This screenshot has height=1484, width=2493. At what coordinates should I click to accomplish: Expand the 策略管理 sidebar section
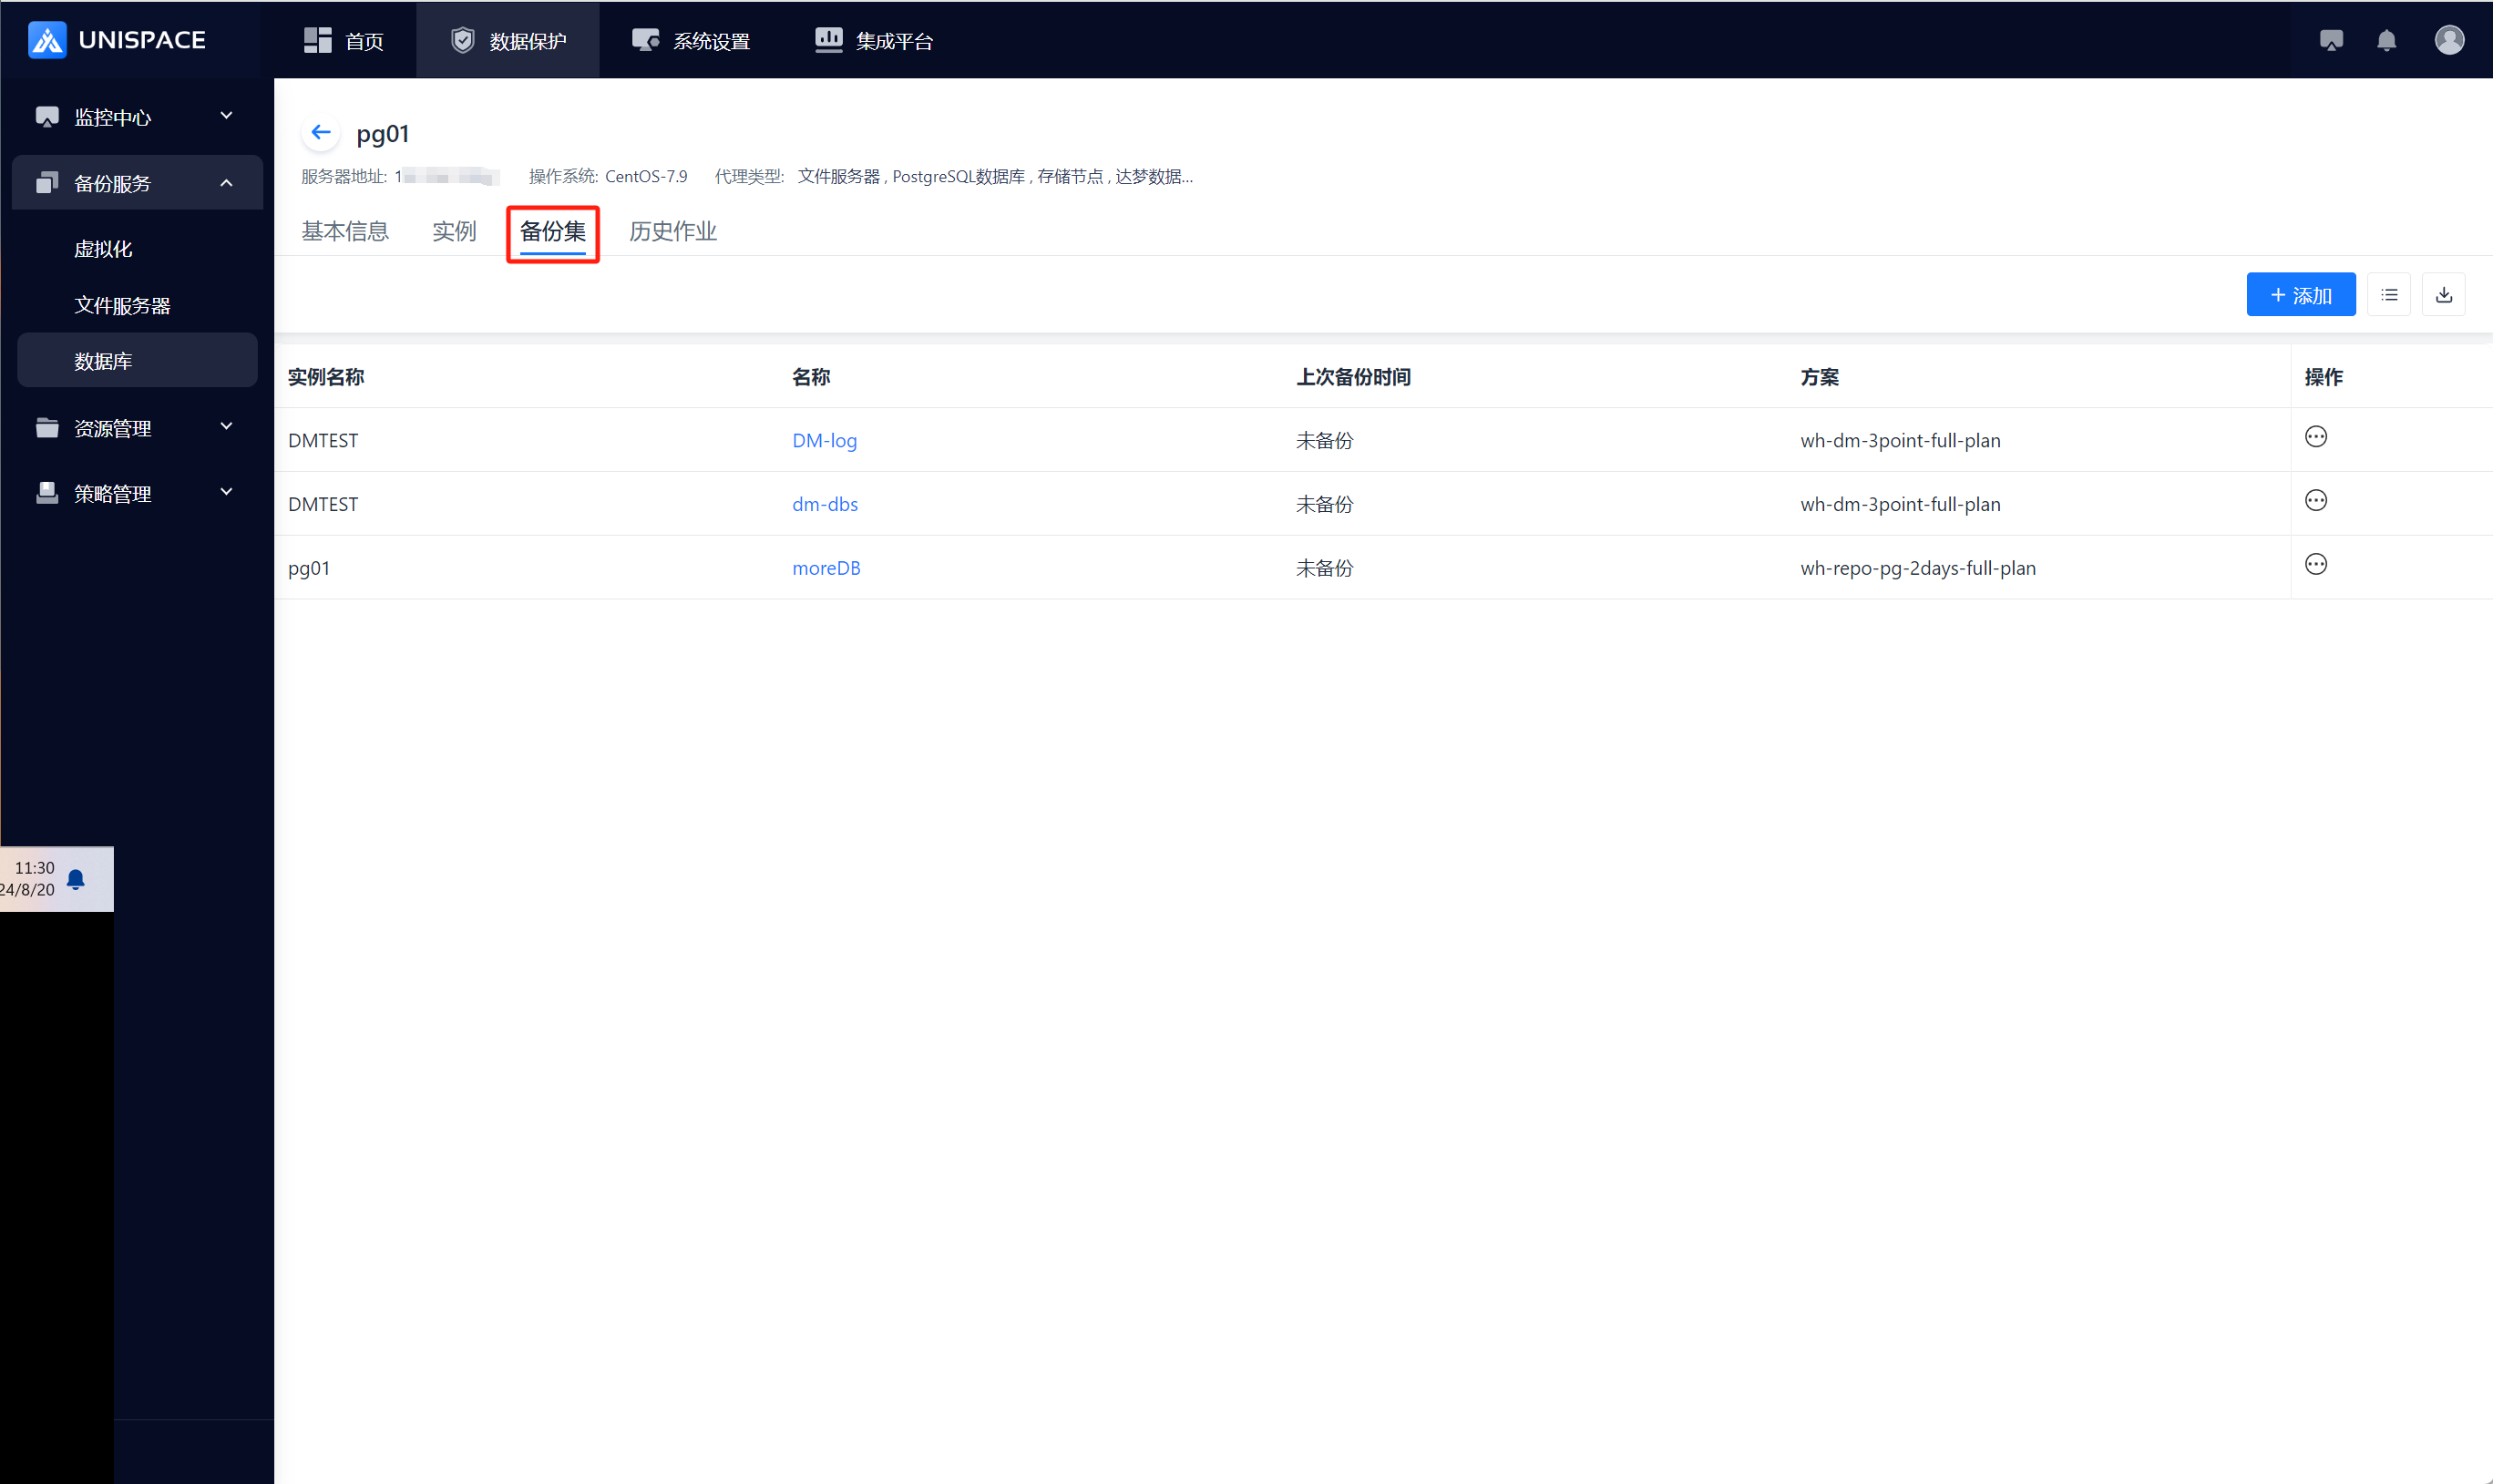[136, 493]
